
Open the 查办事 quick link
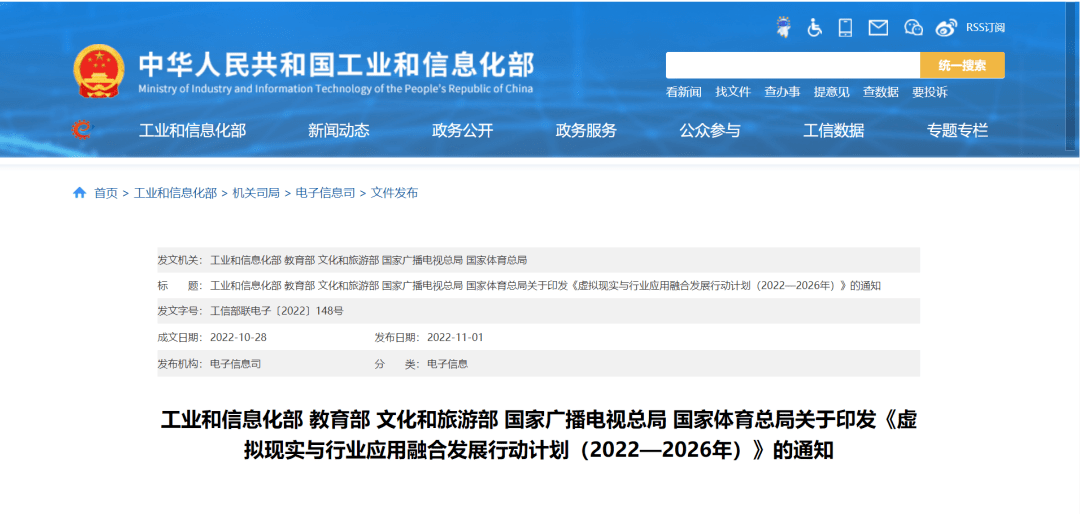[782, 92]
